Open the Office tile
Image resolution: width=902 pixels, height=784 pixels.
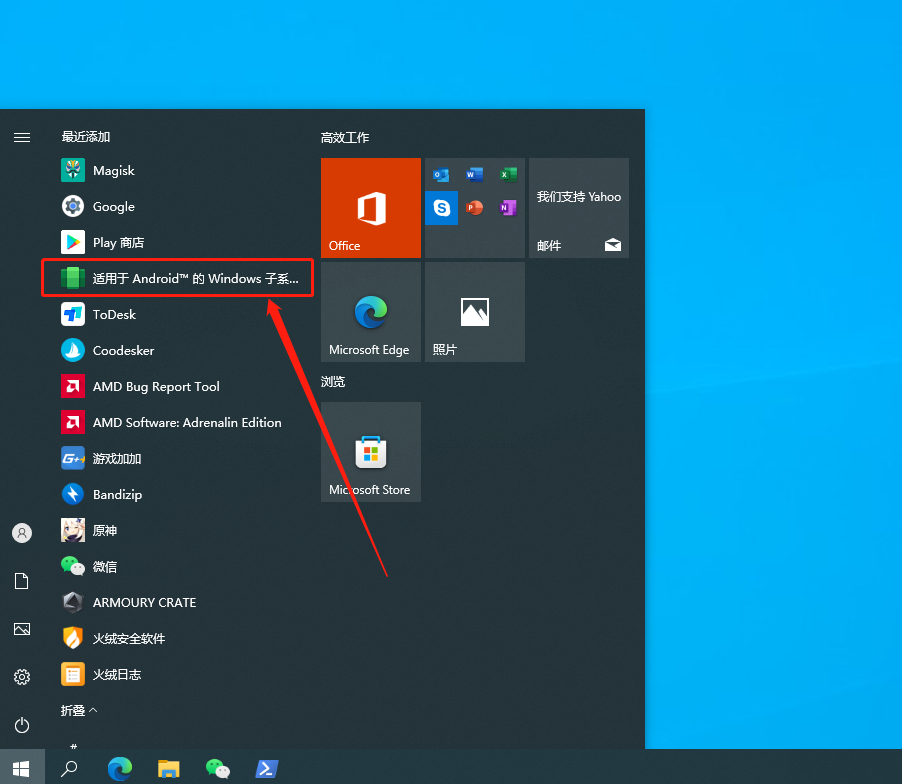point(371,208)
